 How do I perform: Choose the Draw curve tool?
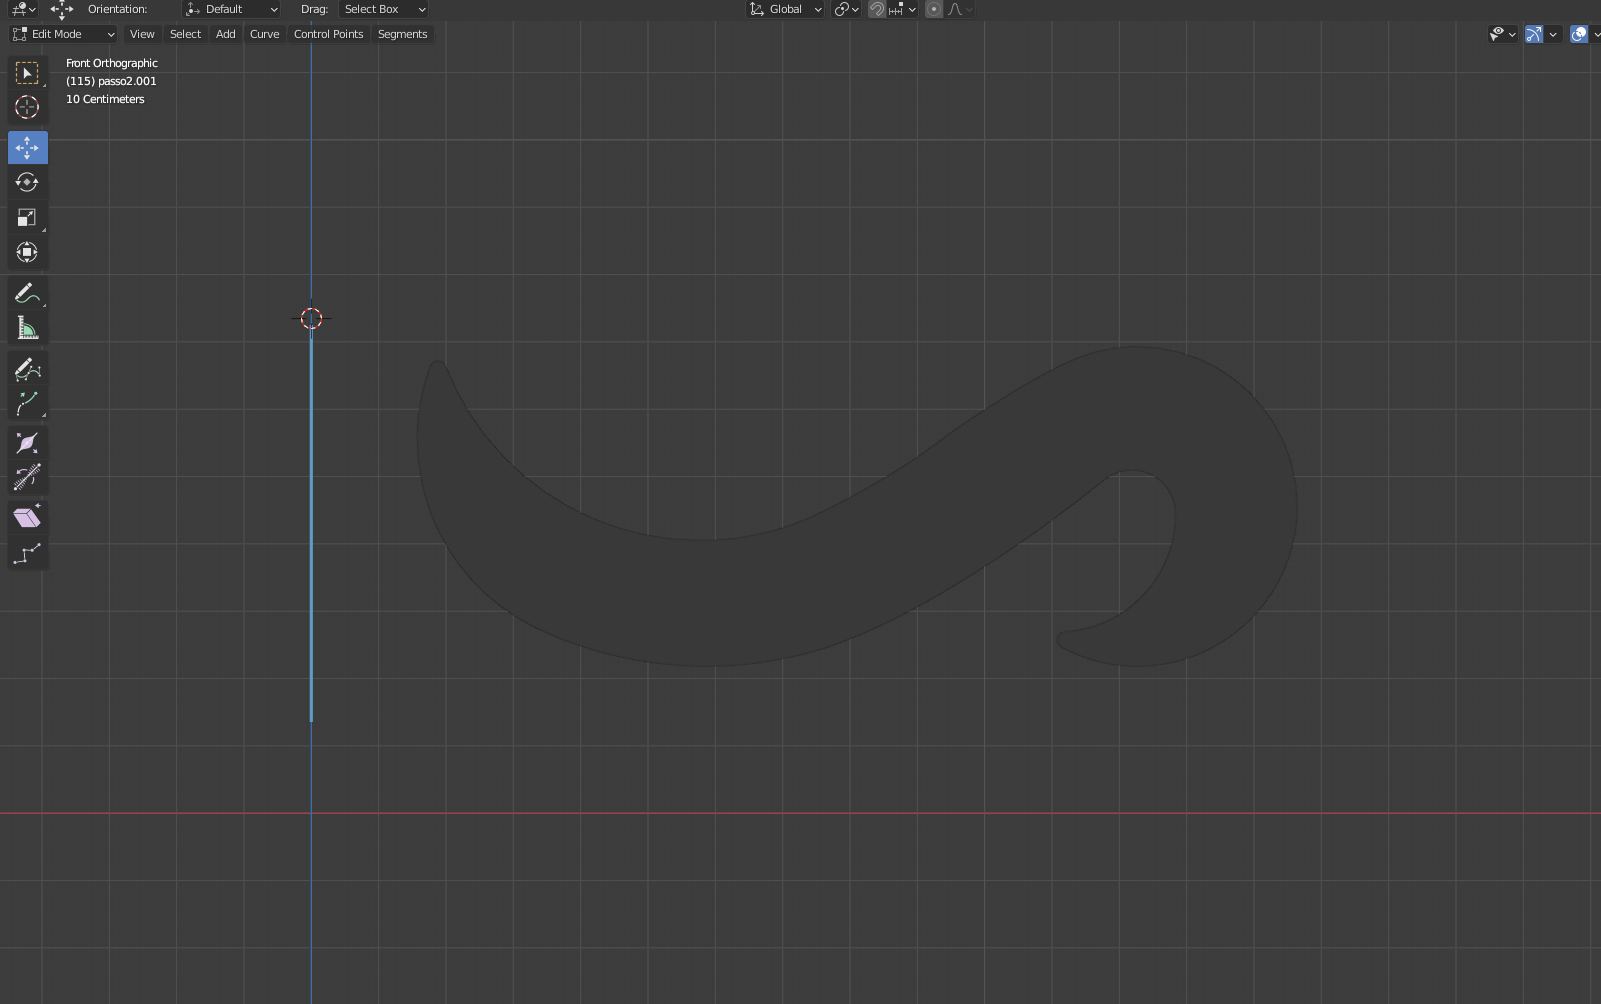27,369
